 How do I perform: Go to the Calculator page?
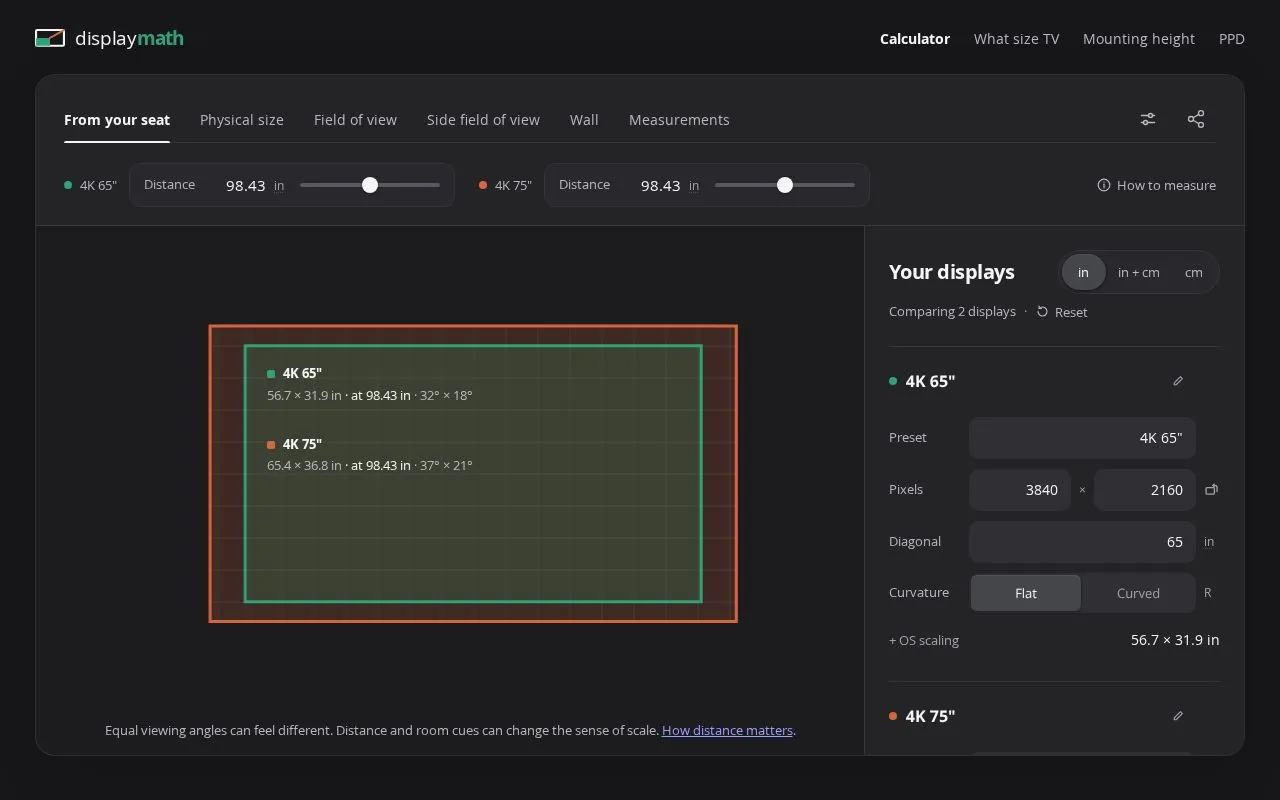tap(915, 39)
